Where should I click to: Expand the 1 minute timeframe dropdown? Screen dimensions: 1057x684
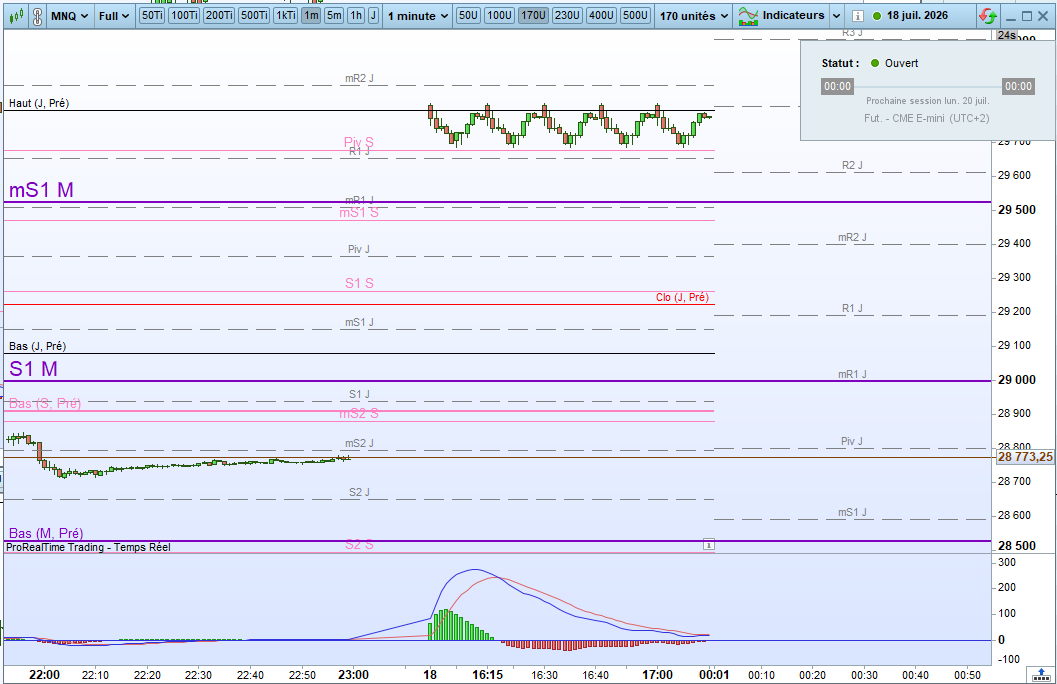coord(418,15)
